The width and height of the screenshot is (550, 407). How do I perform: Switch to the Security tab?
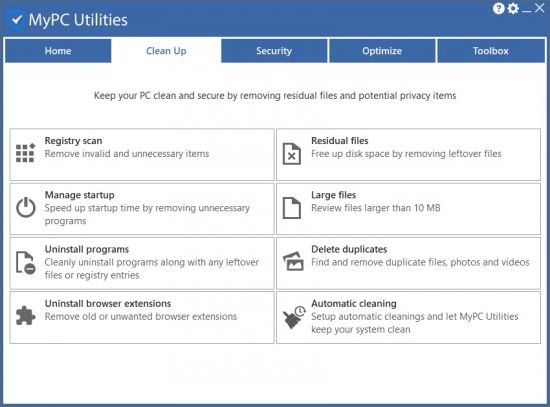(274, 51)
